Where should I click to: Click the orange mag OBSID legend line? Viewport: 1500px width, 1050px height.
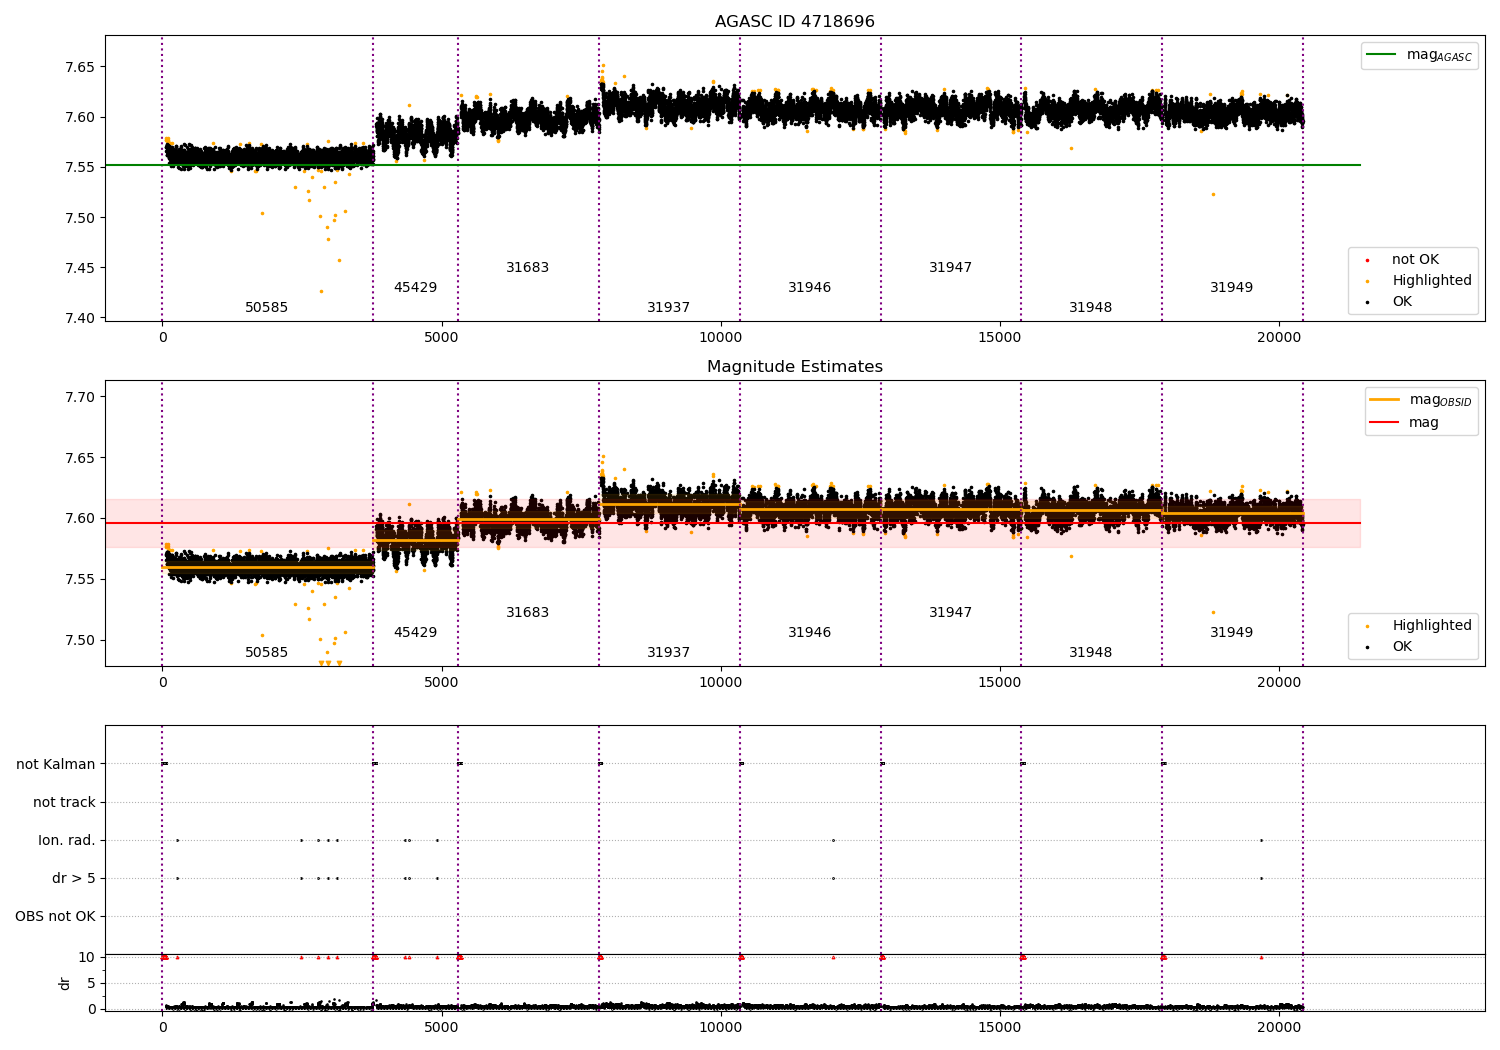tap(1385, 400)
